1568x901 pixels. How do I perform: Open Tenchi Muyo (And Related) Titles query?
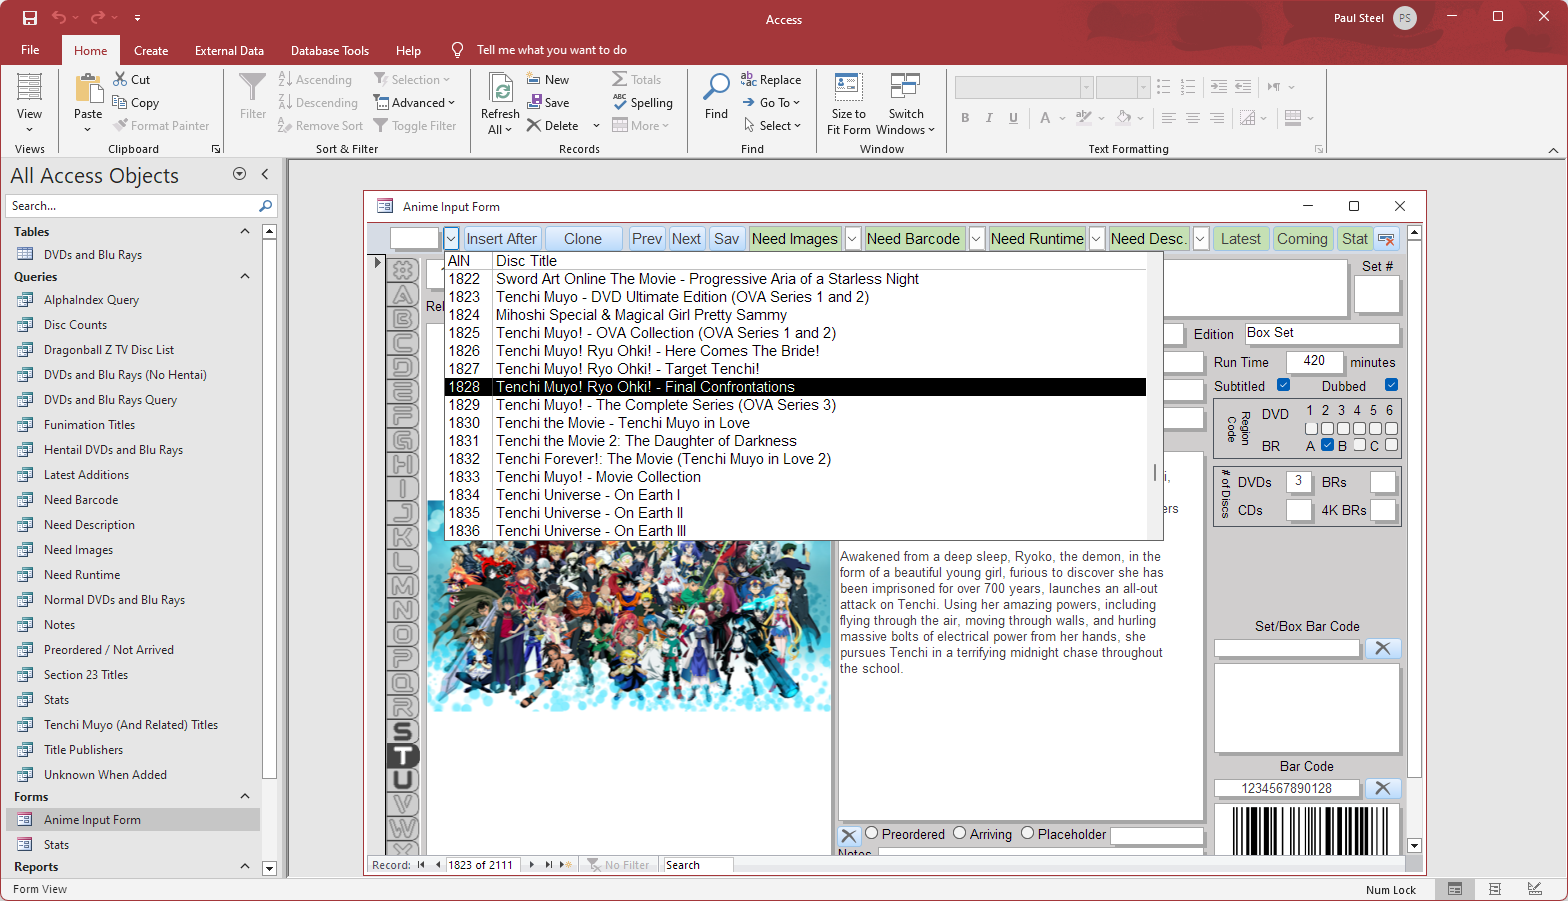(131, 725)
